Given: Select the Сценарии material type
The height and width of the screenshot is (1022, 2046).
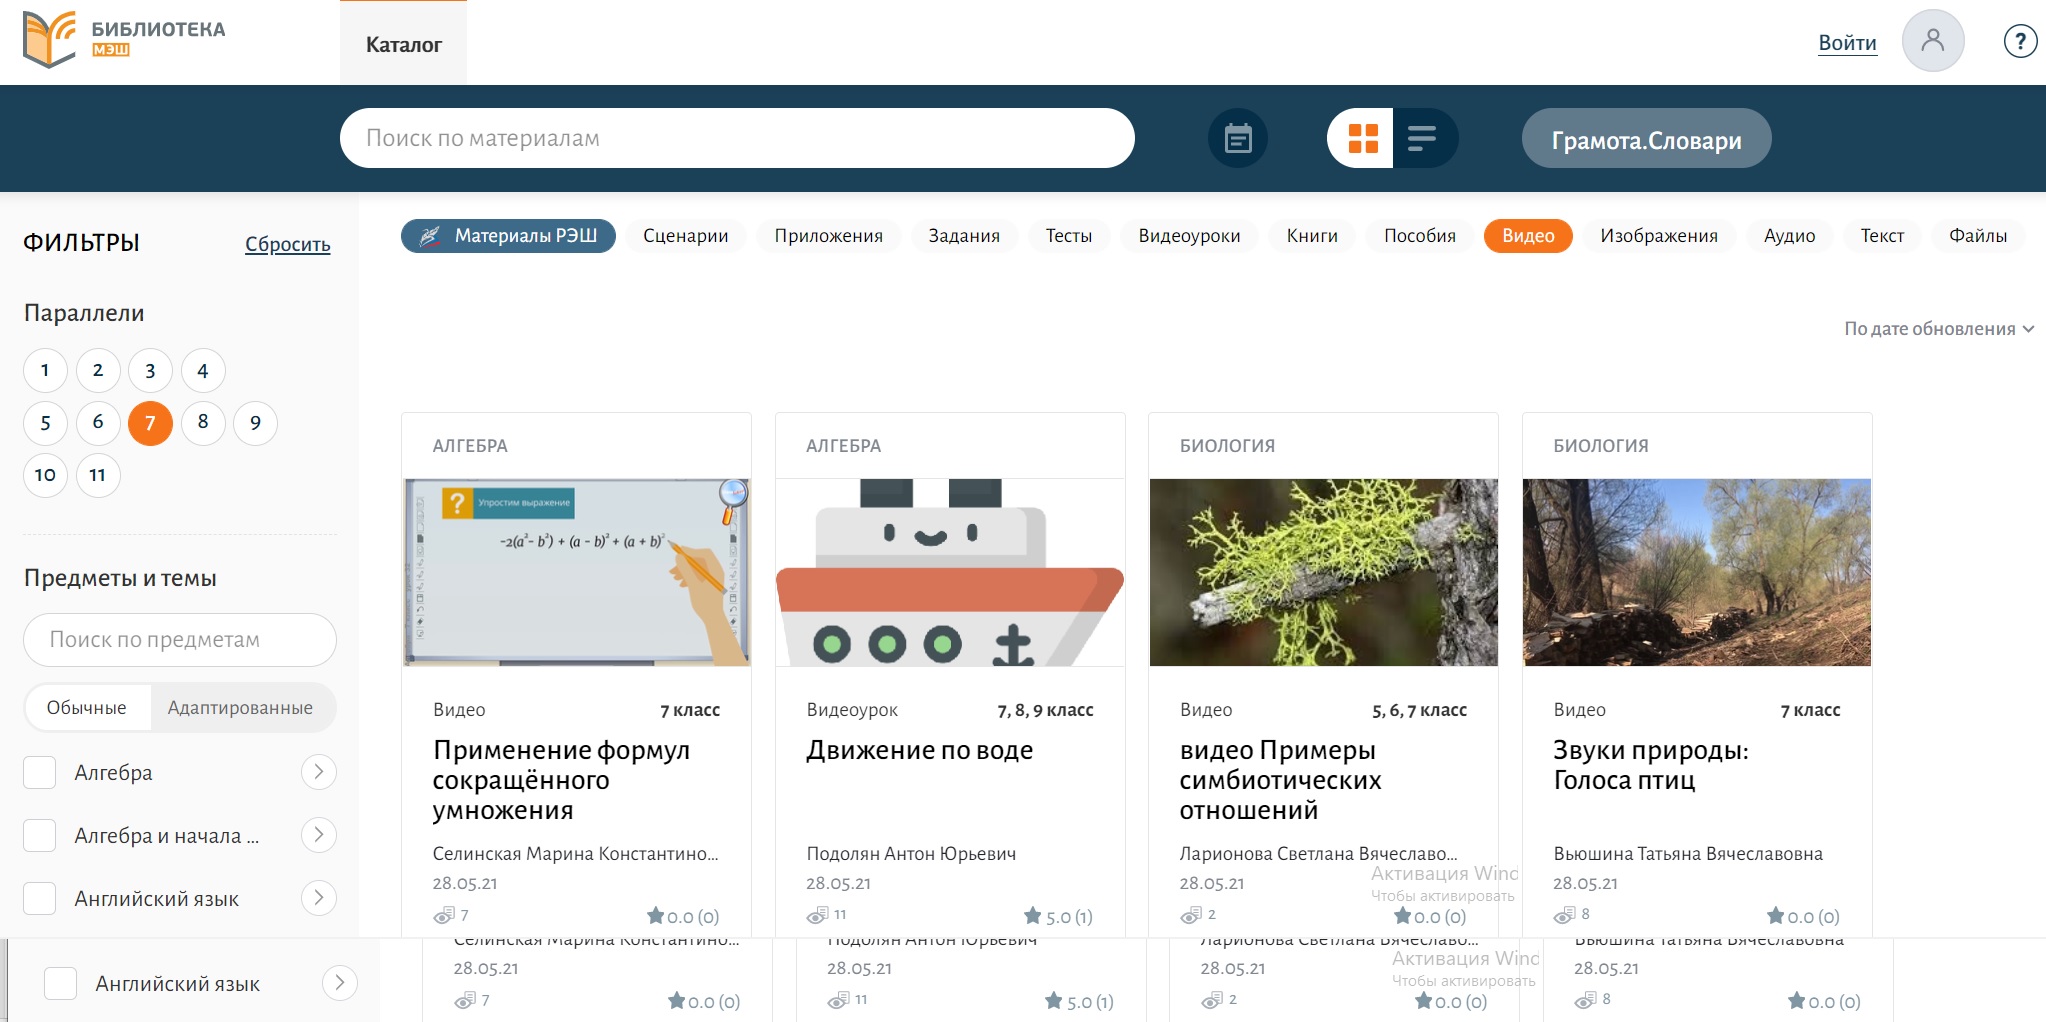Looking at the screenshot, I should point(686,236).
